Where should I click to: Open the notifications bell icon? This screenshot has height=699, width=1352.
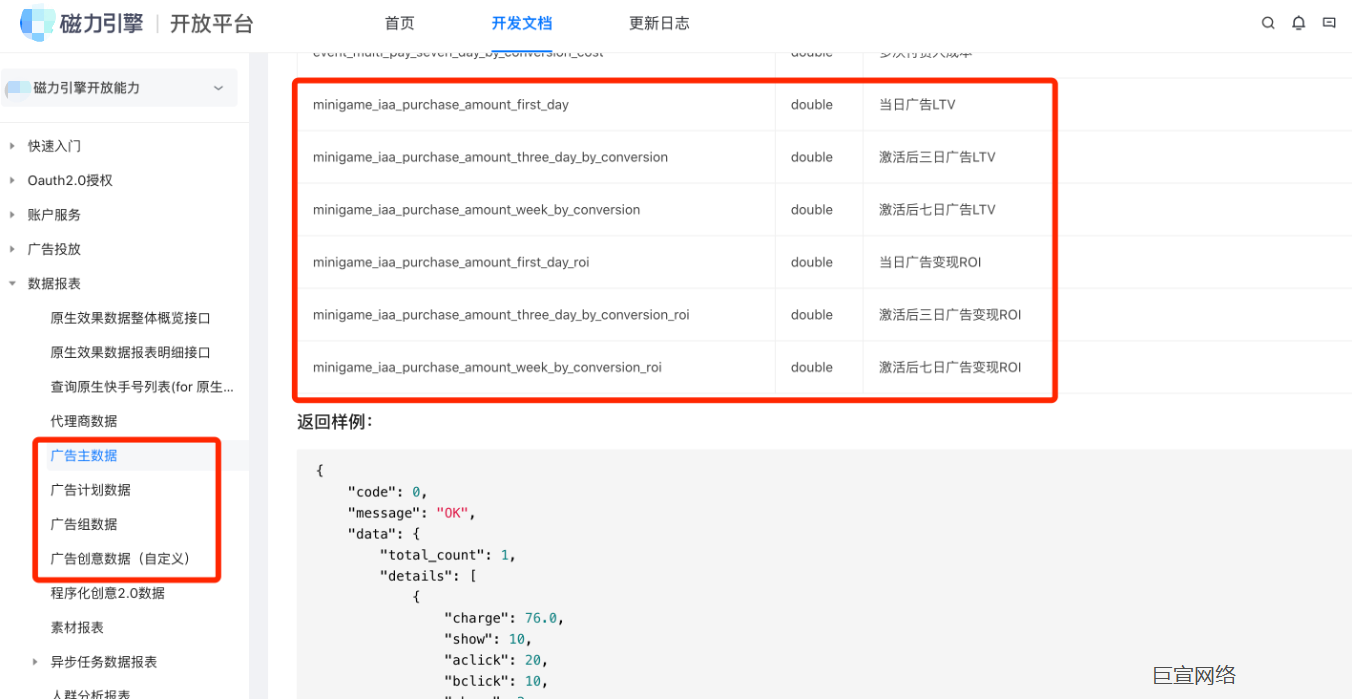pos(1298,22)
